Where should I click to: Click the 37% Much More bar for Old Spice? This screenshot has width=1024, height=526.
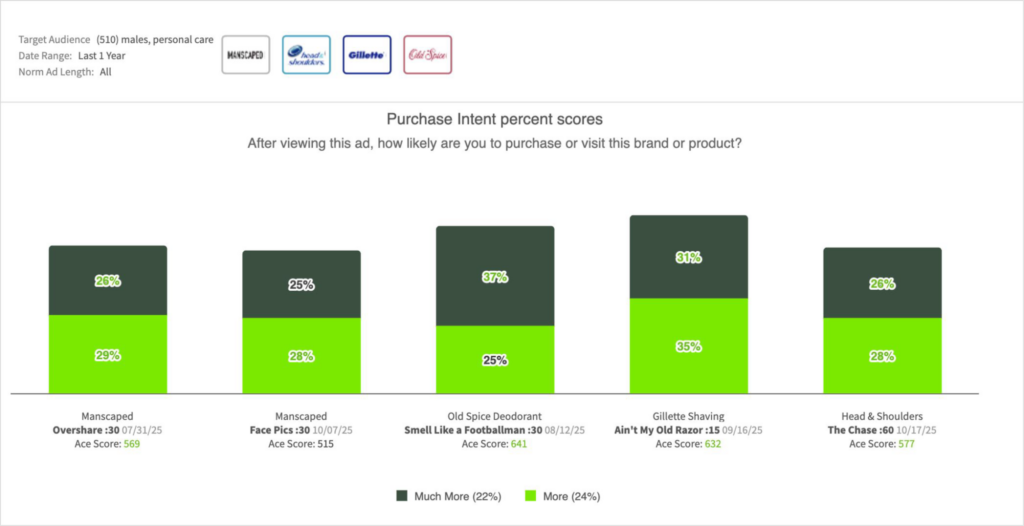point(494,275)
